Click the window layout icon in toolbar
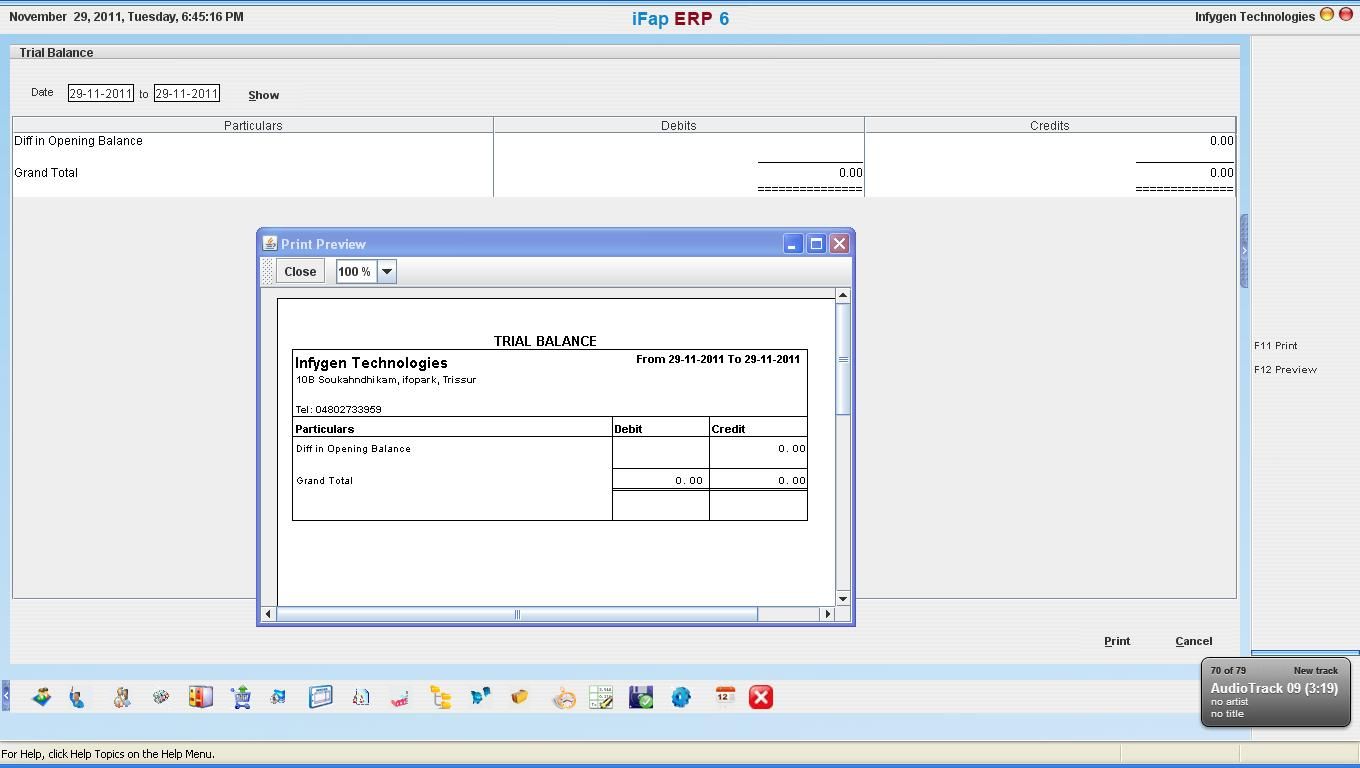The width and height of the screenshot is (1360, 768). (x=320, y=697)
